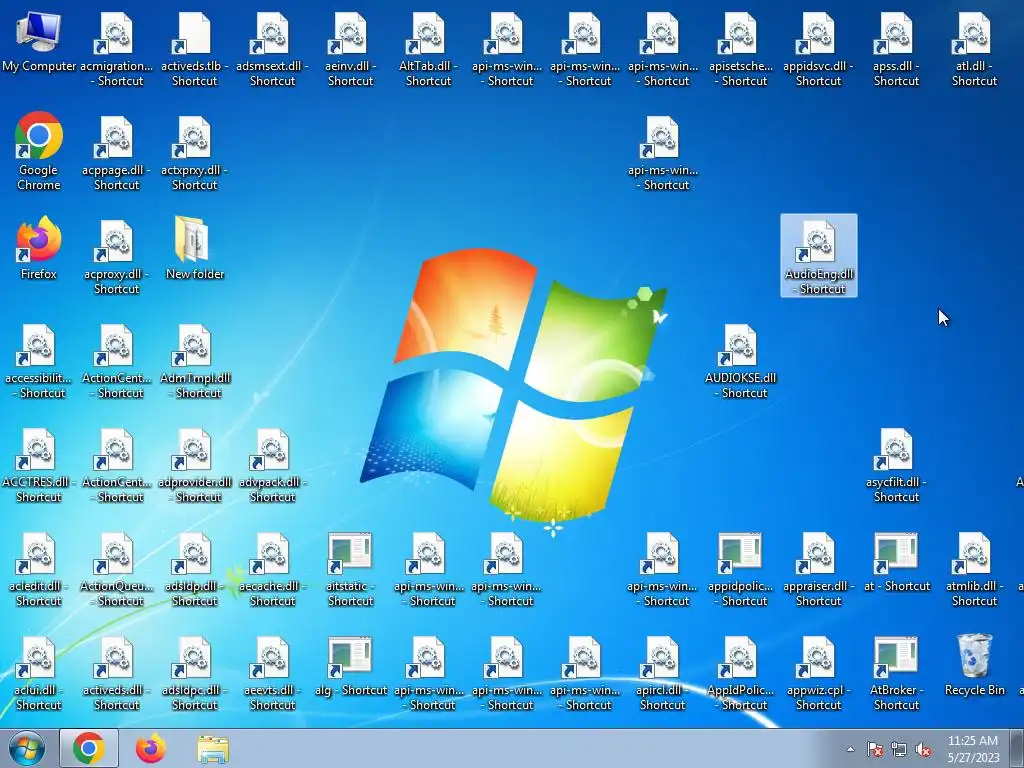
Task: Select adprovider.dll shortcut icon
Action: [x=194, y=466]
